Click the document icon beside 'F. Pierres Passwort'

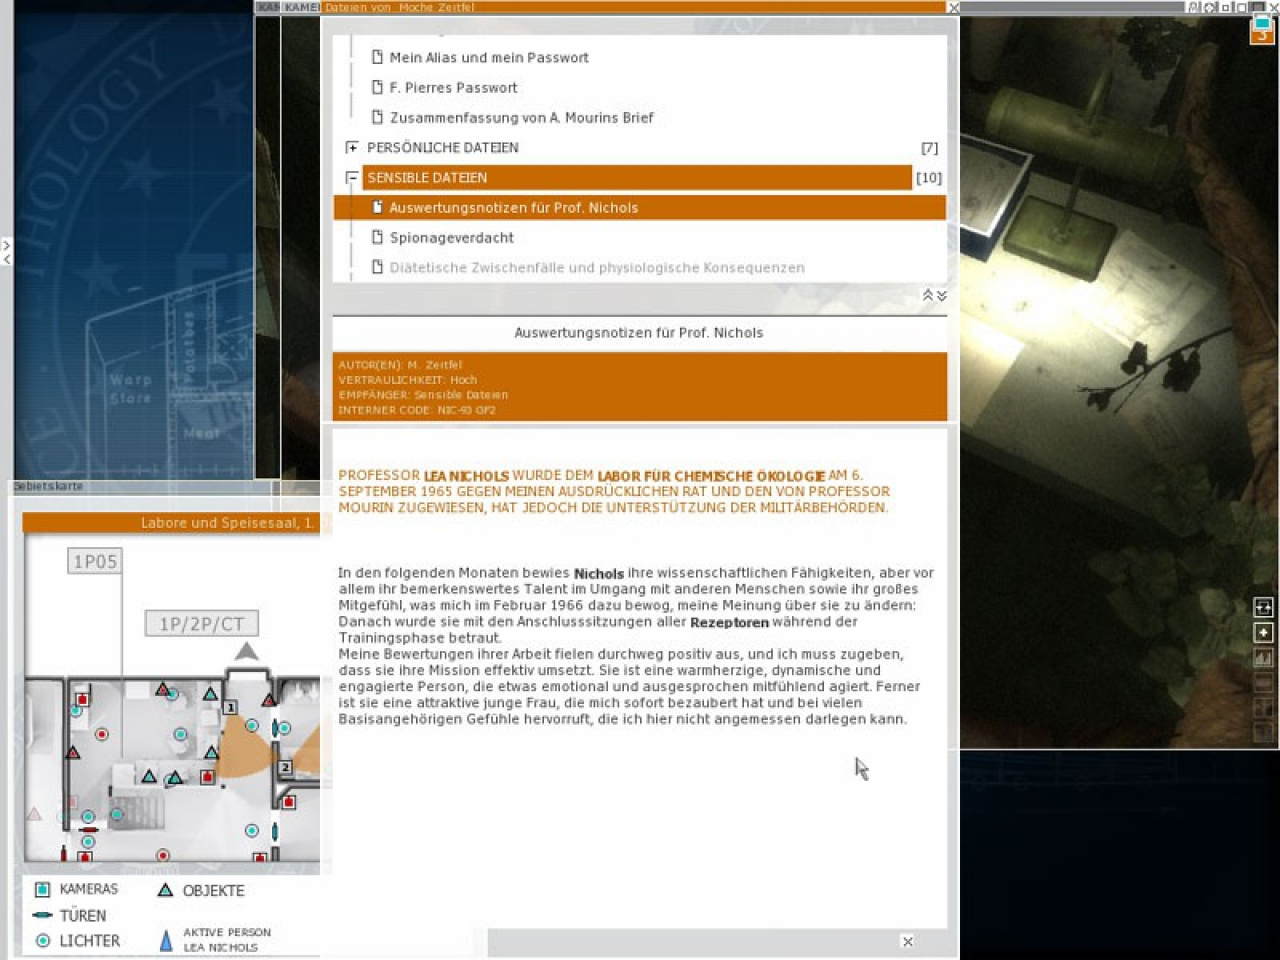377,88
